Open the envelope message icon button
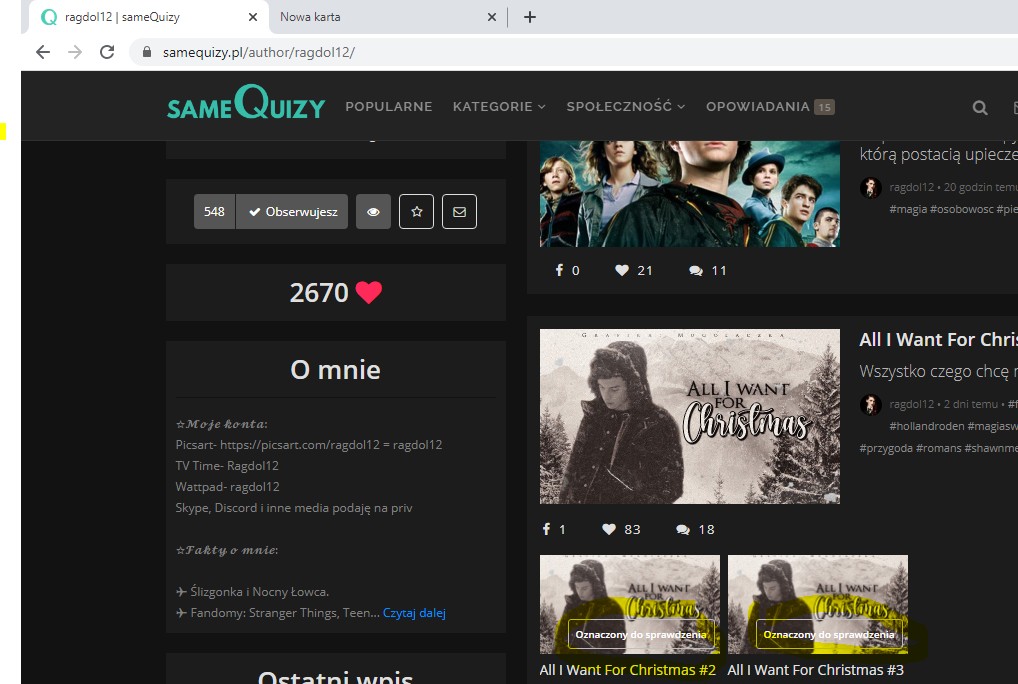 (x=459, y=212)
